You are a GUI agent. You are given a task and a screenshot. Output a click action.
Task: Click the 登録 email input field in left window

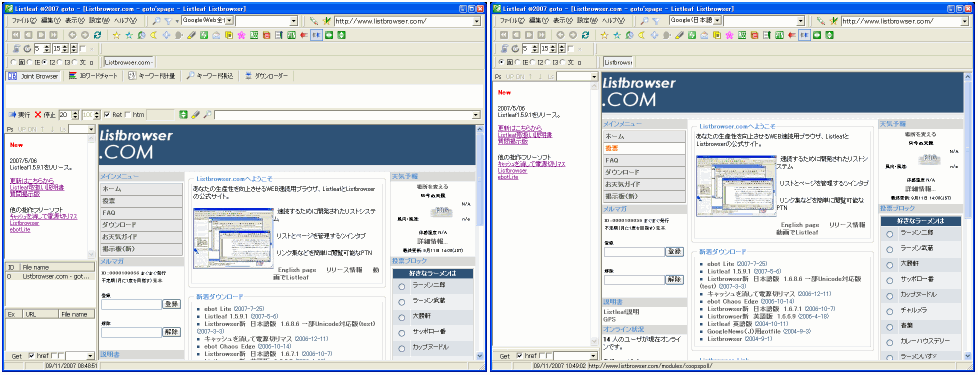pos(131,304)
